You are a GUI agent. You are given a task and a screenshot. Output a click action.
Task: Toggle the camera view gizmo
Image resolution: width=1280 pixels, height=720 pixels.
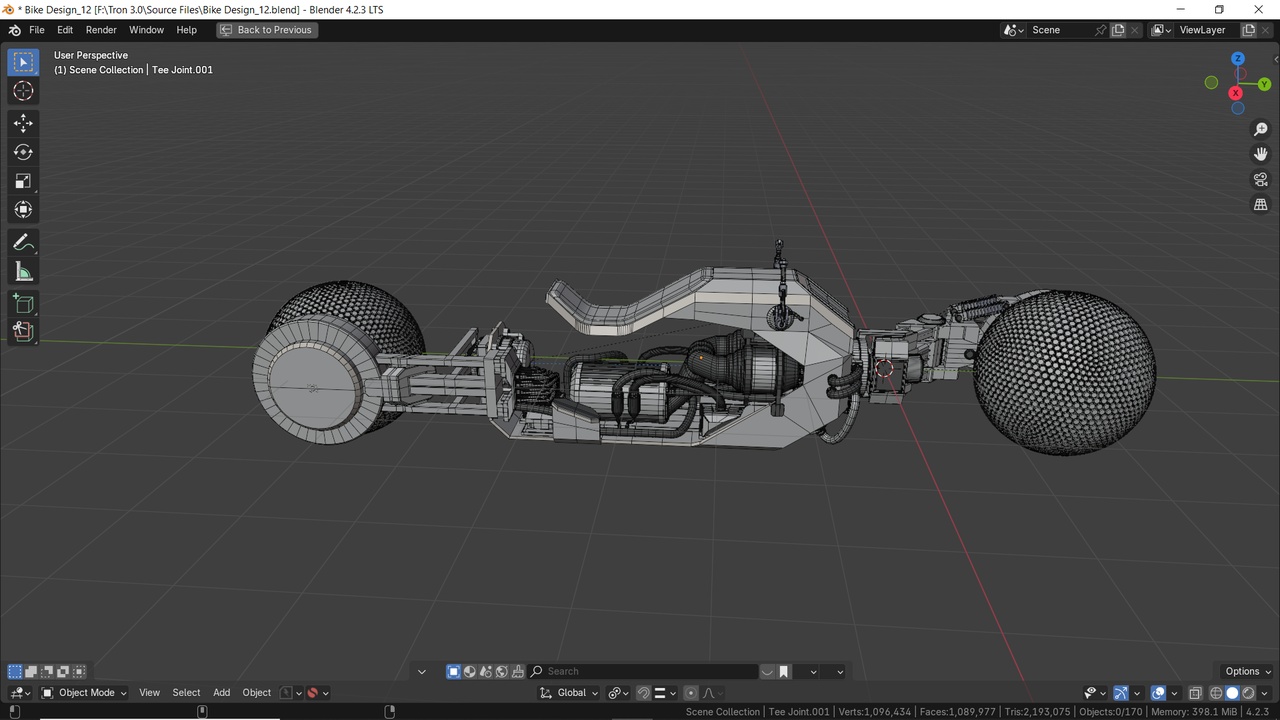coord(1260,180)
